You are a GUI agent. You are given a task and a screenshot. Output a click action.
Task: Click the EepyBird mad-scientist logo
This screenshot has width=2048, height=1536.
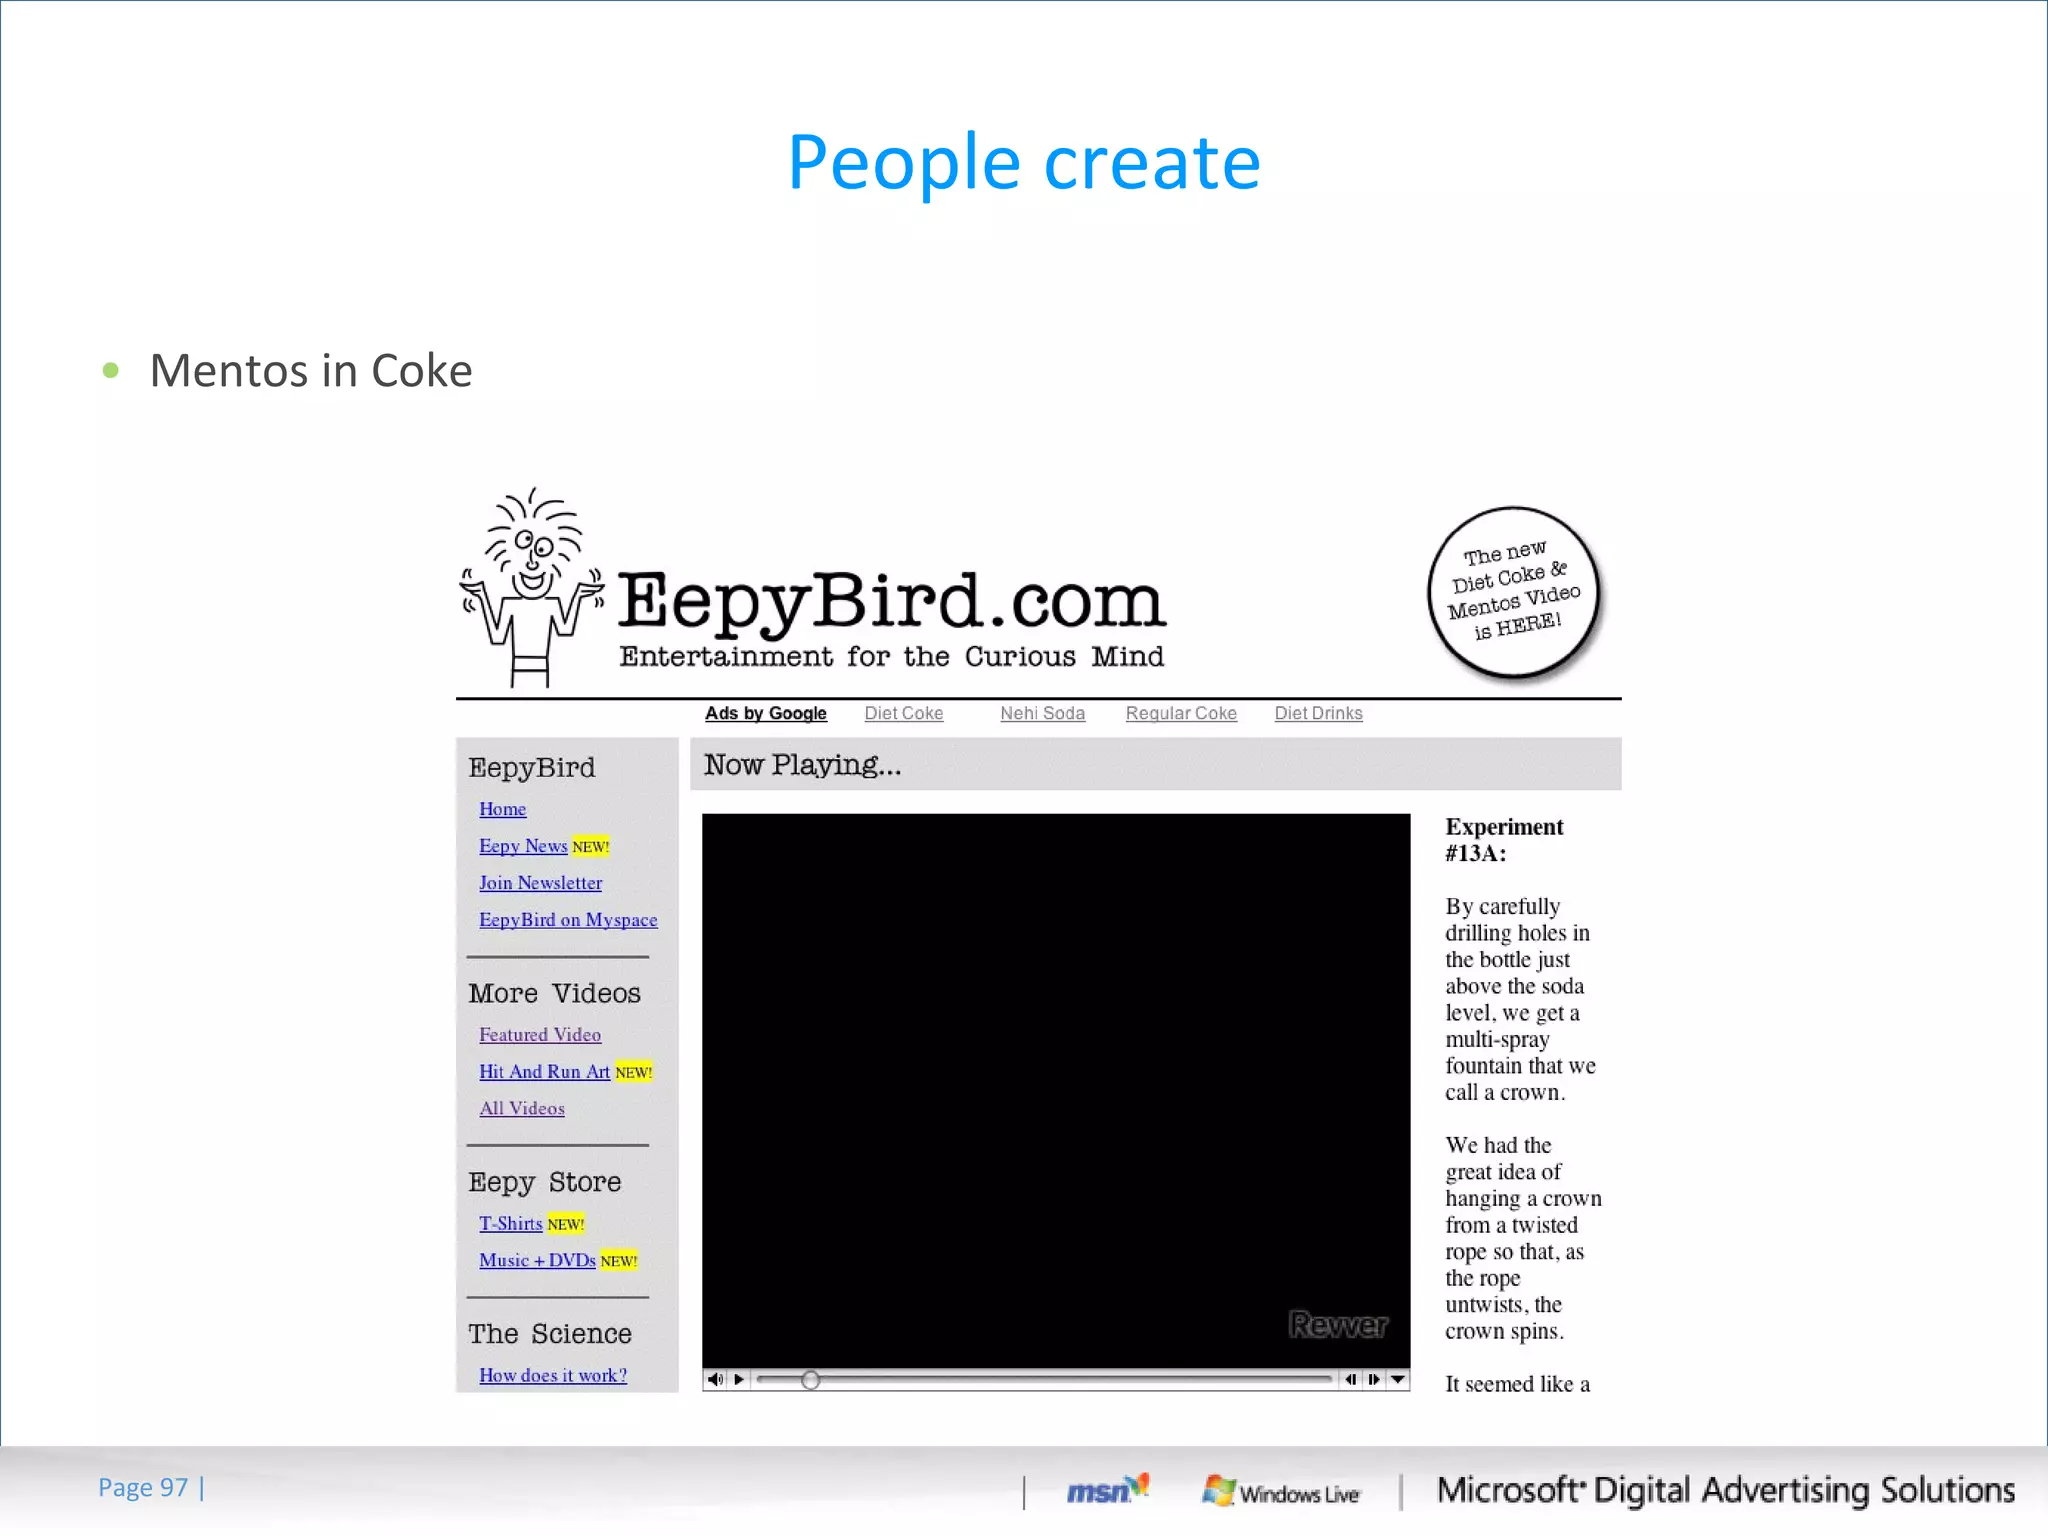pyautogui.click(x=532, y=588)
